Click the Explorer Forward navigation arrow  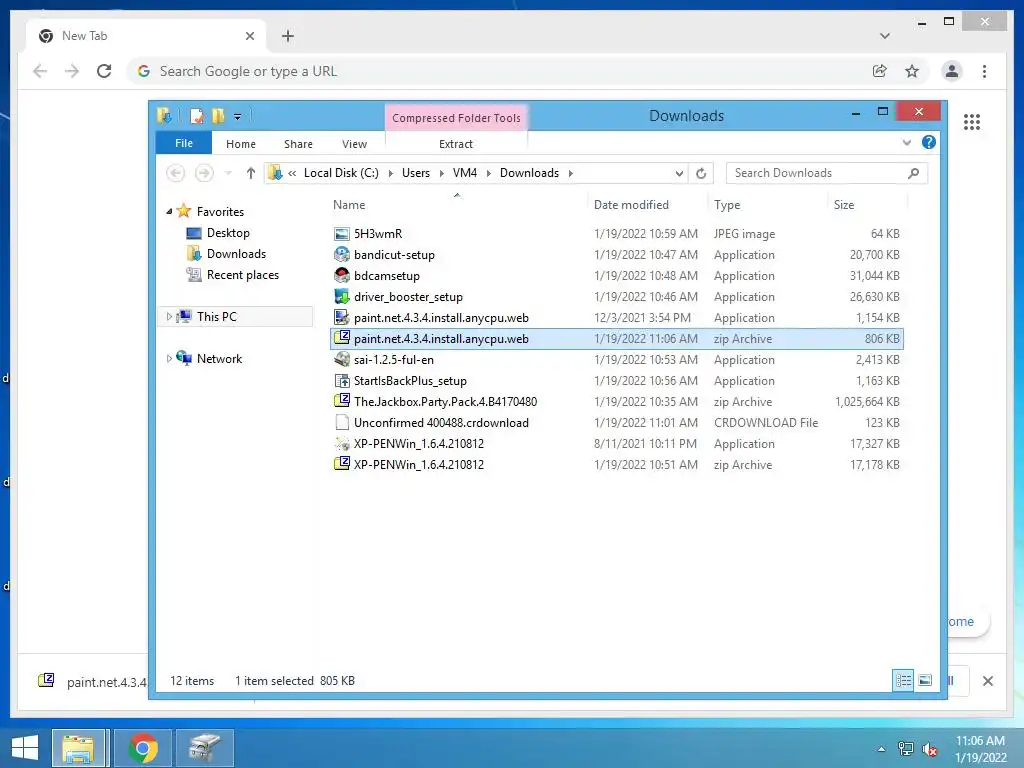204,172
